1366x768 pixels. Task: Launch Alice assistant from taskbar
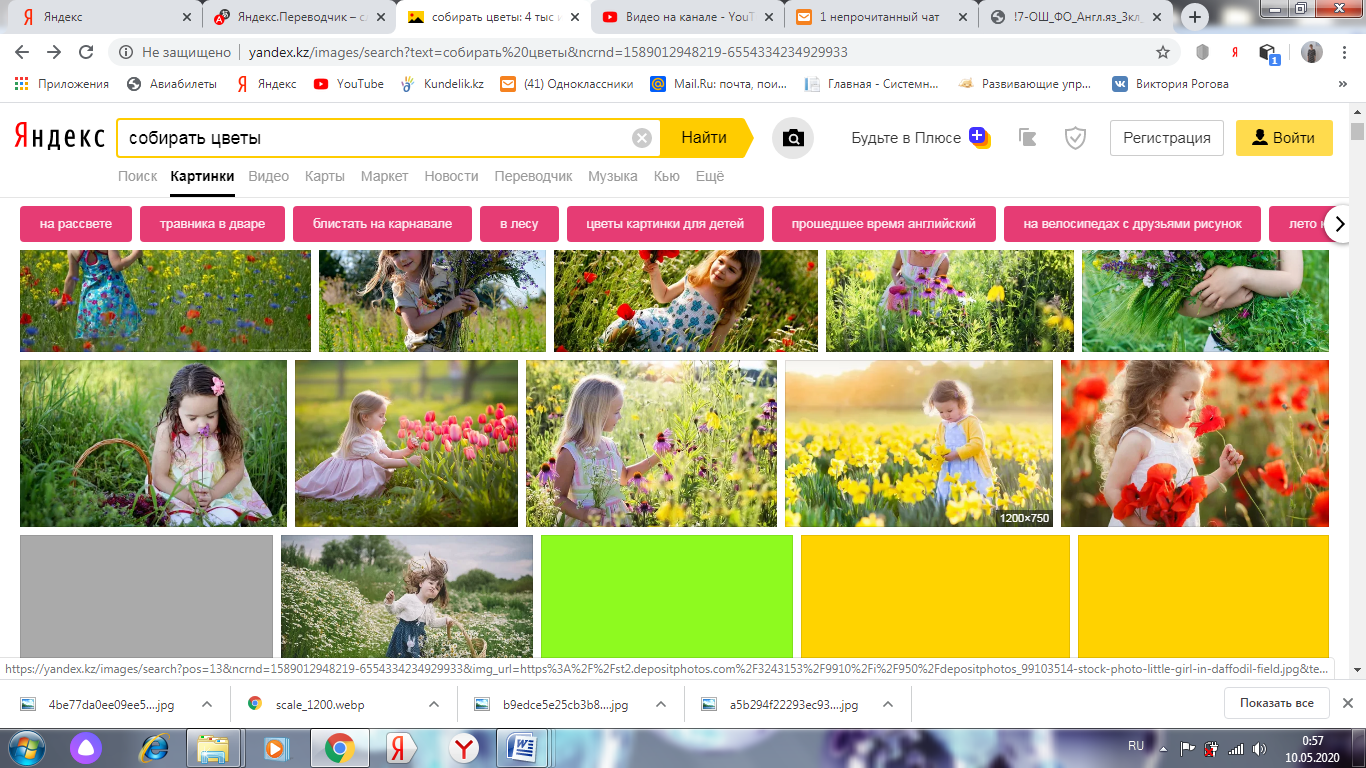click(85, 748)
